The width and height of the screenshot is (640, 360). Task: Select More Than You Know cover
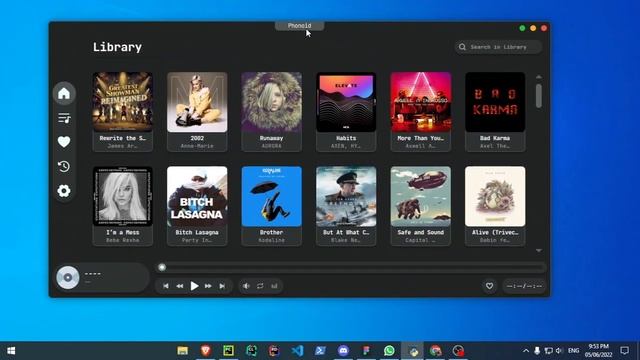click(421, 102)
